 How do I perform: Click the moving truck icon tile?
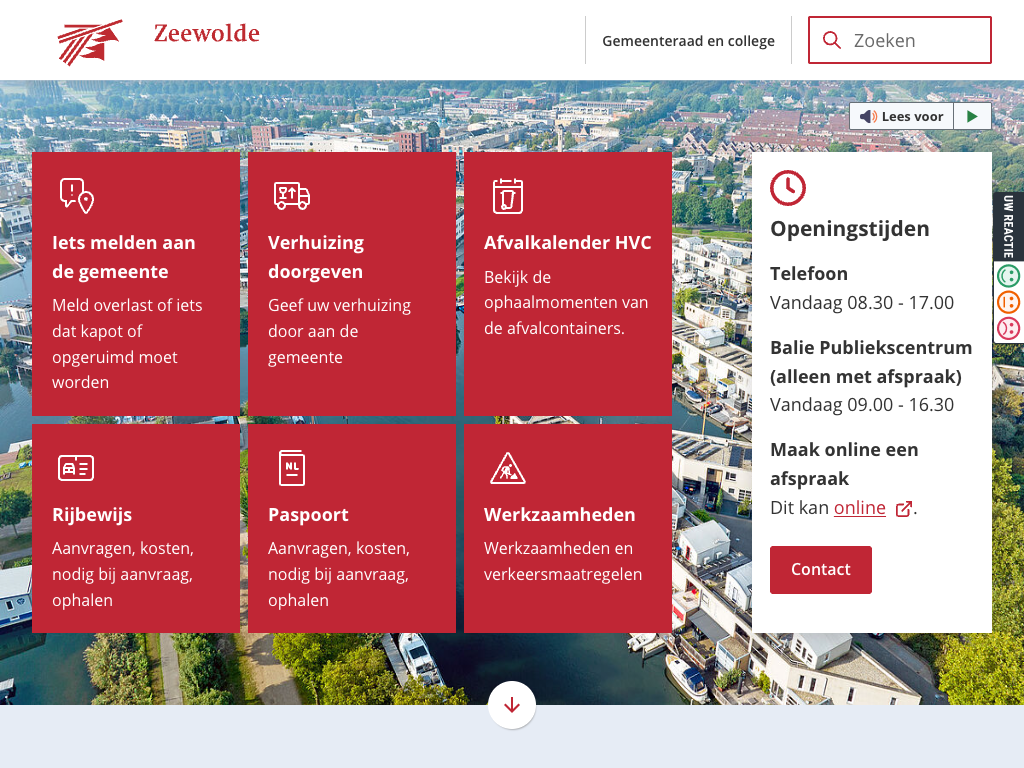(291, 196)
